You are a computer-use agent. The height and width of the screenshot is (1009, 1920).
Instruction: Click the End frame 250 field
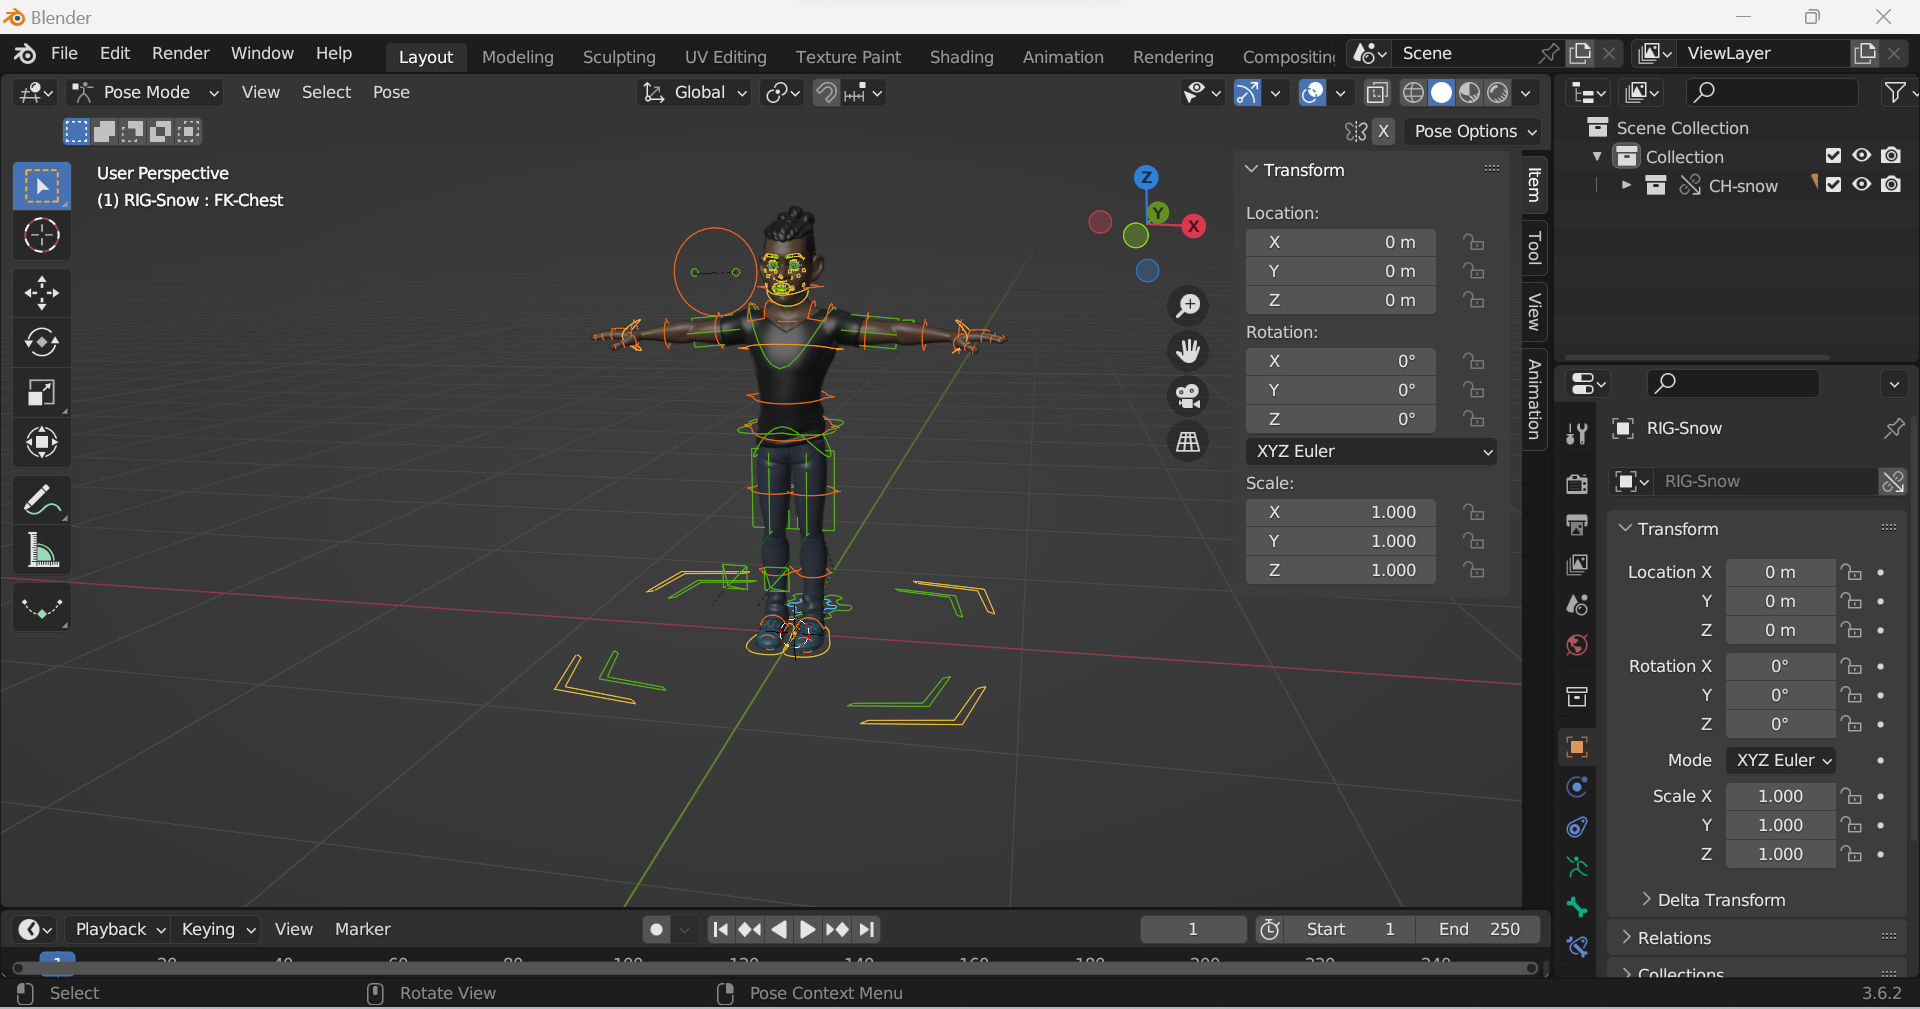1478,929
